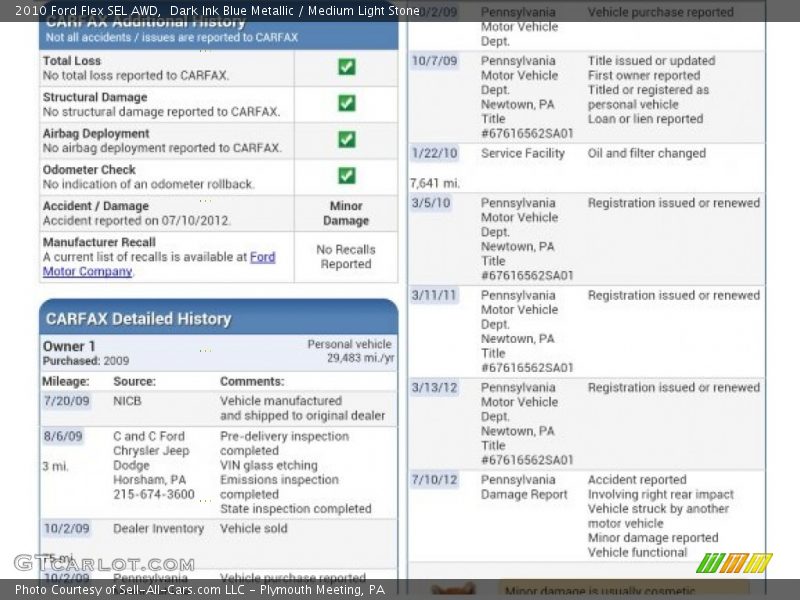This screenshot has height=600, width=800.
Task: Select the 8/6/09 date entry
Action: 63,436
